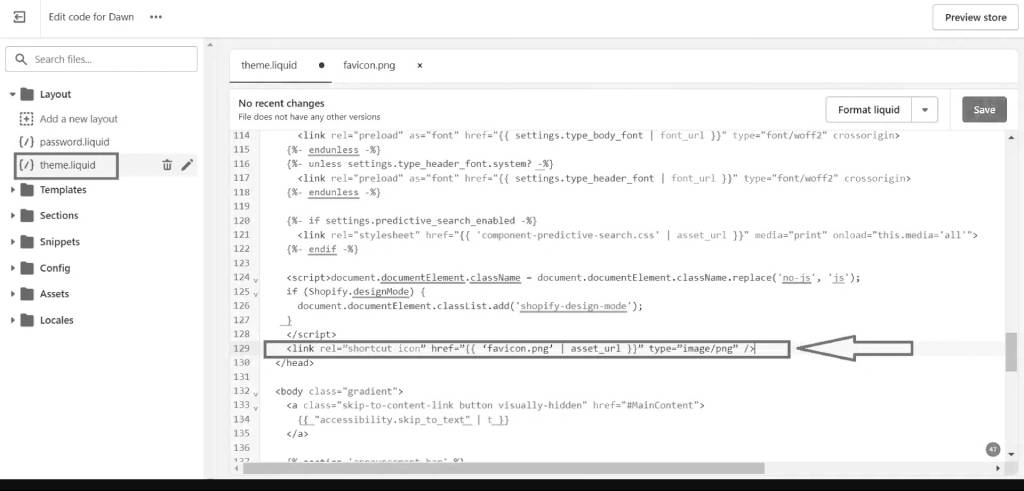Image resolution: width=1024 pixels, height=491 pixels.
Task: Click the body class="gradient" line
Action: pos(339,392)
